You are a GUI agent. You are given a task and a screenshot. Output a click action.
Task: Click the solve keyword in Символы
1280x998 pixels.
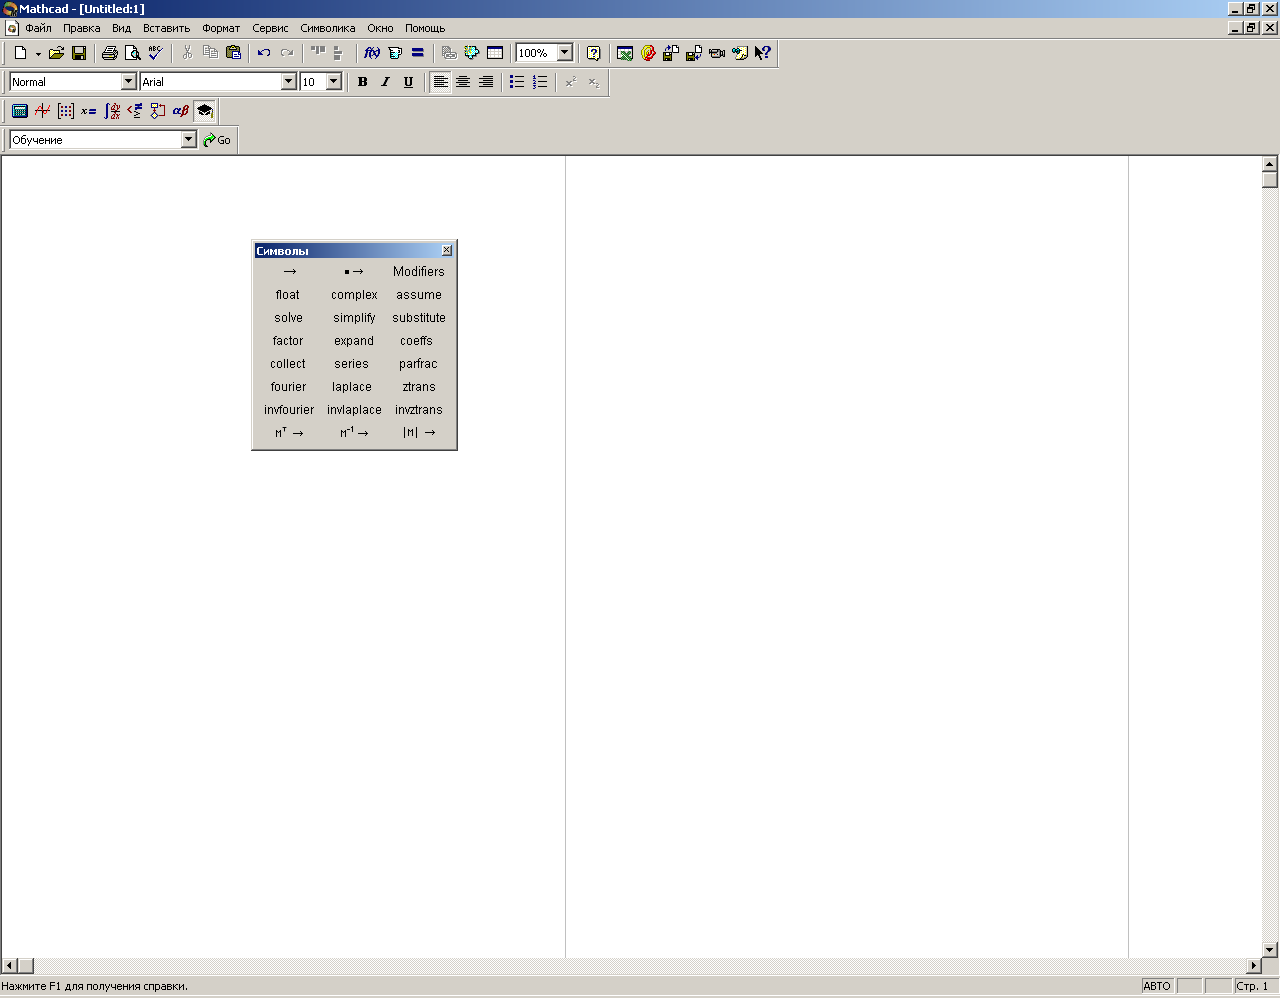click(x=288, y=318)
